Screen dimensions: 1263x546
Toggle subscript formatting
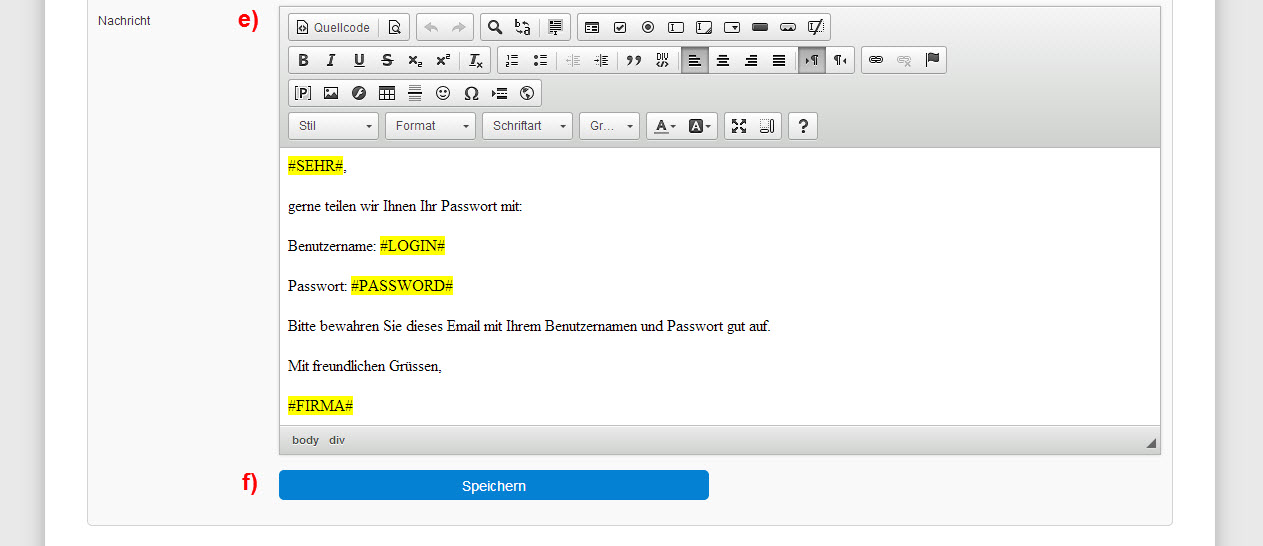[415, 60]
